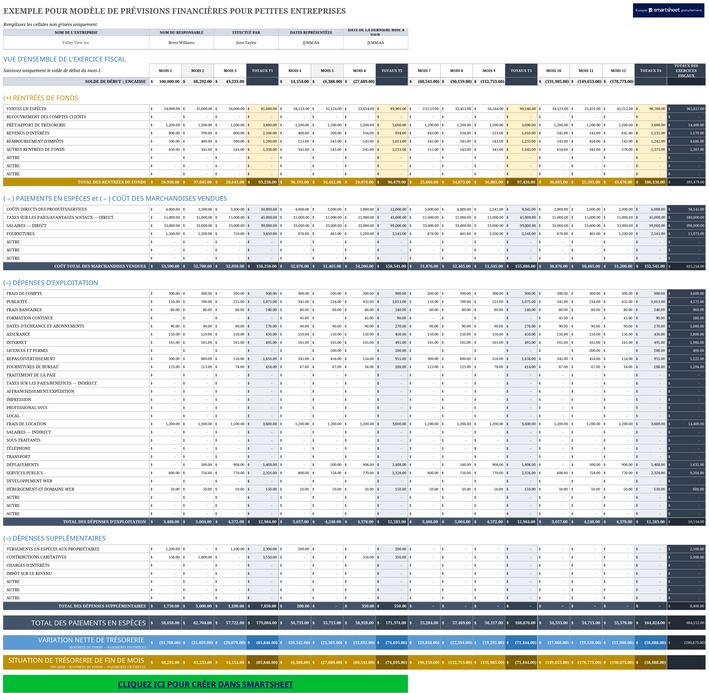Click the 'Essayer Smartsheet gratuitement' banner button

(x=668, y=10)
